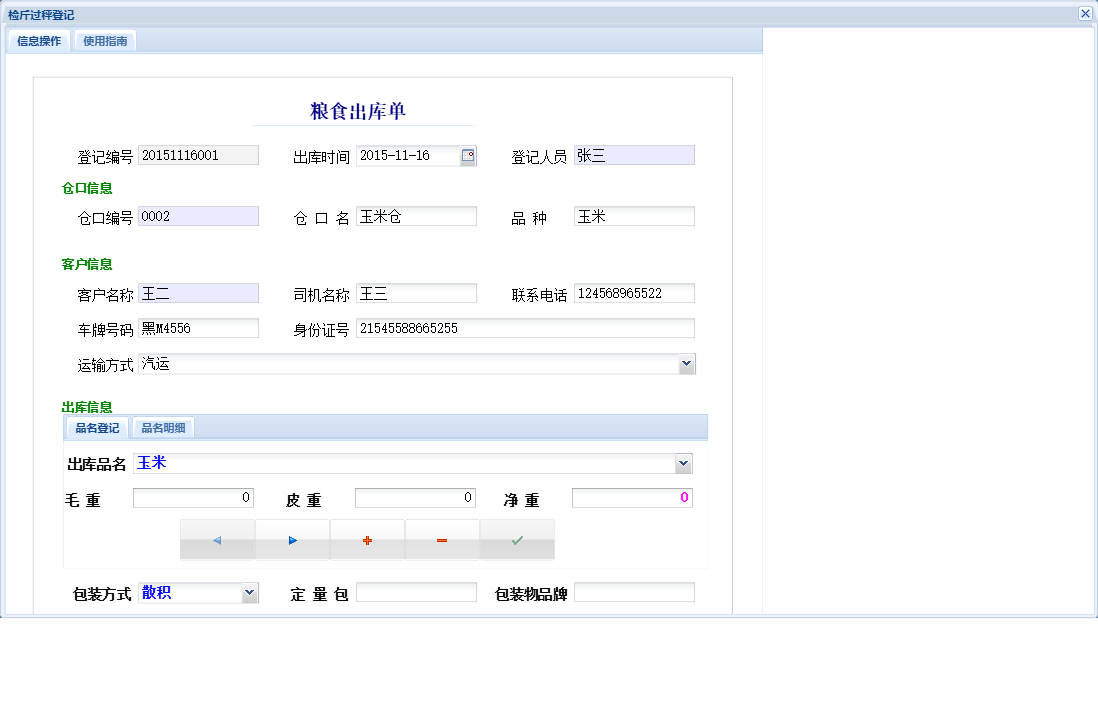Switch to the 使用指南 tab
This screenshot has height=722, width=1098.
tap(105, 41)
